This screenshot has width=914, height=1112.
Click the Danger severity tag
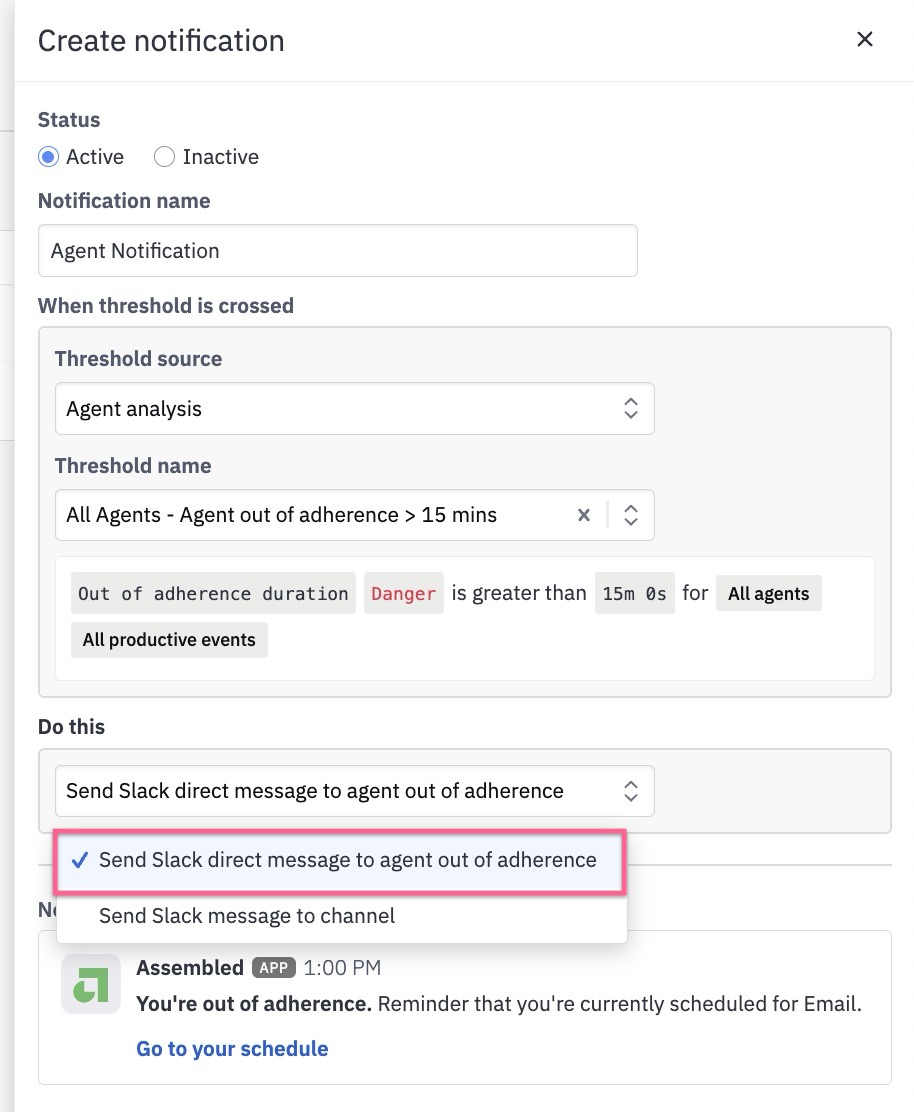point(403,594)
